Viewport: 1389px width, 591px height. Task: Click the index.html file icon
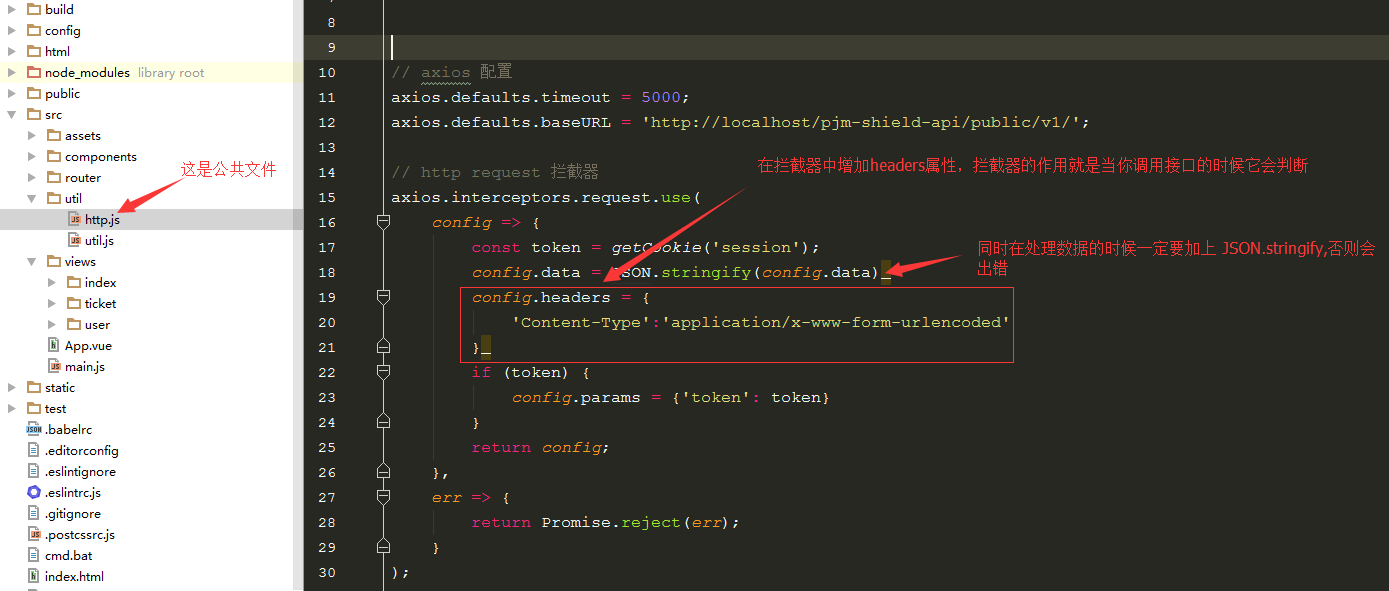click(33, 576)
